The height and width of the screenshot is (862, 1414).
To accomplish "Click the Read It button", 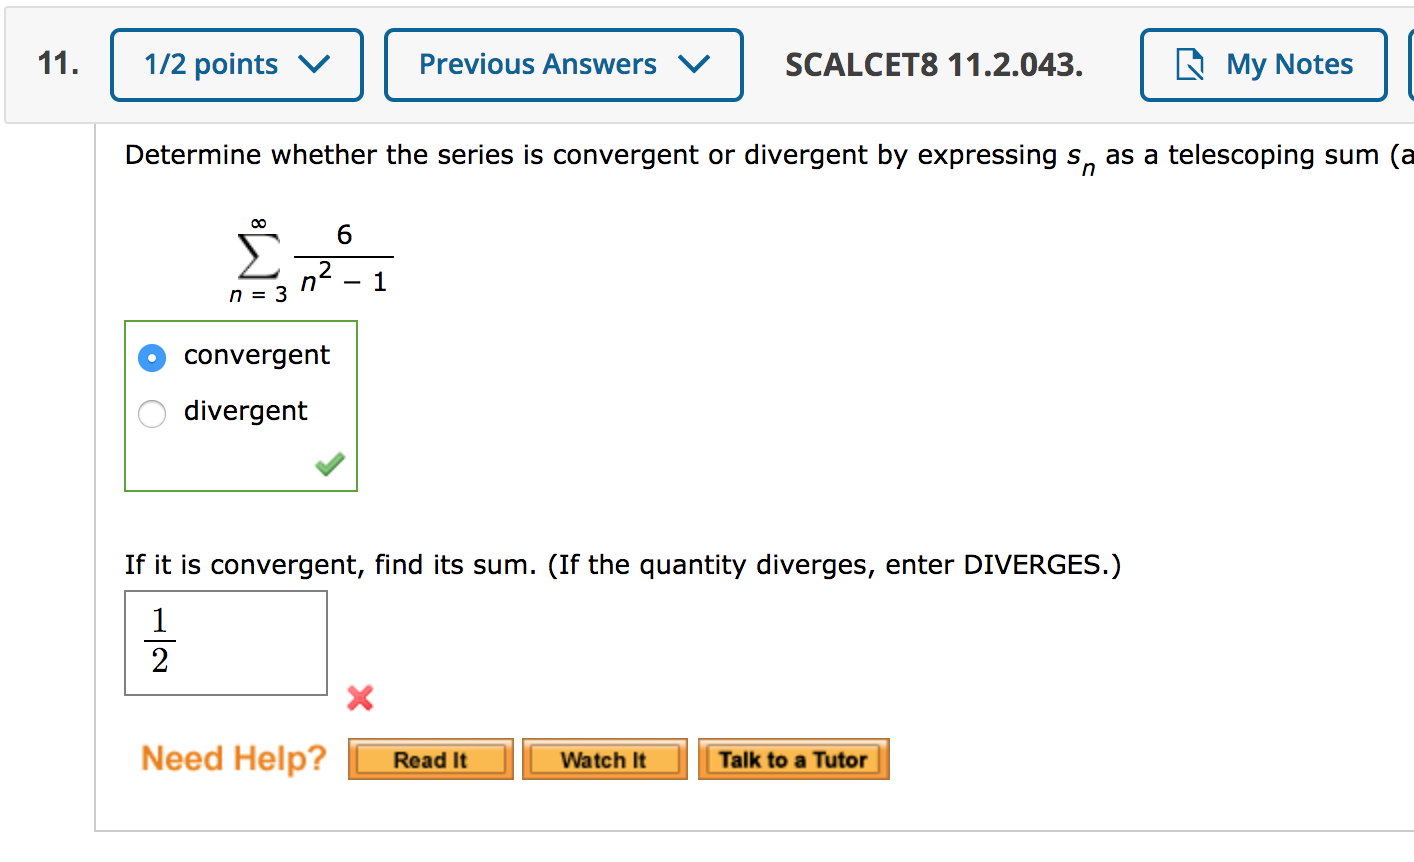I will 430,759.
